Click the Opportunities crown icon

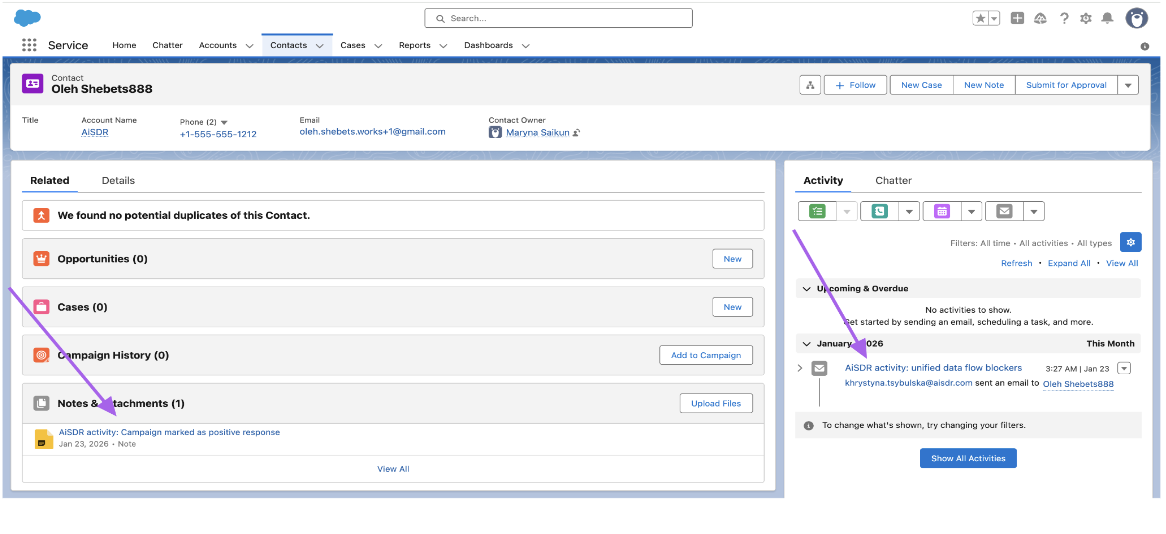point(42,259)
